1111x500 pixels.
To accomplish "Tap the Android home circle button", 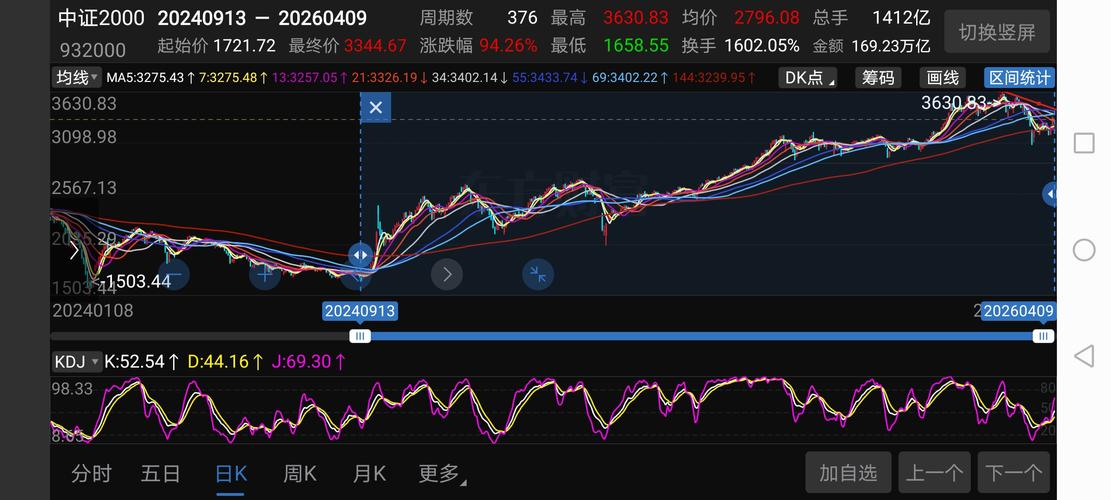I will coord(1084,250).
